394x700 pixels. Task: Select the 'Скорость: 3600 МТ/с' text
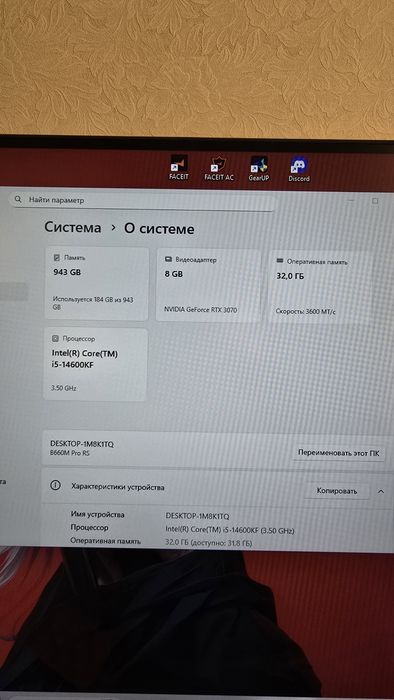[x=306, y=312]
